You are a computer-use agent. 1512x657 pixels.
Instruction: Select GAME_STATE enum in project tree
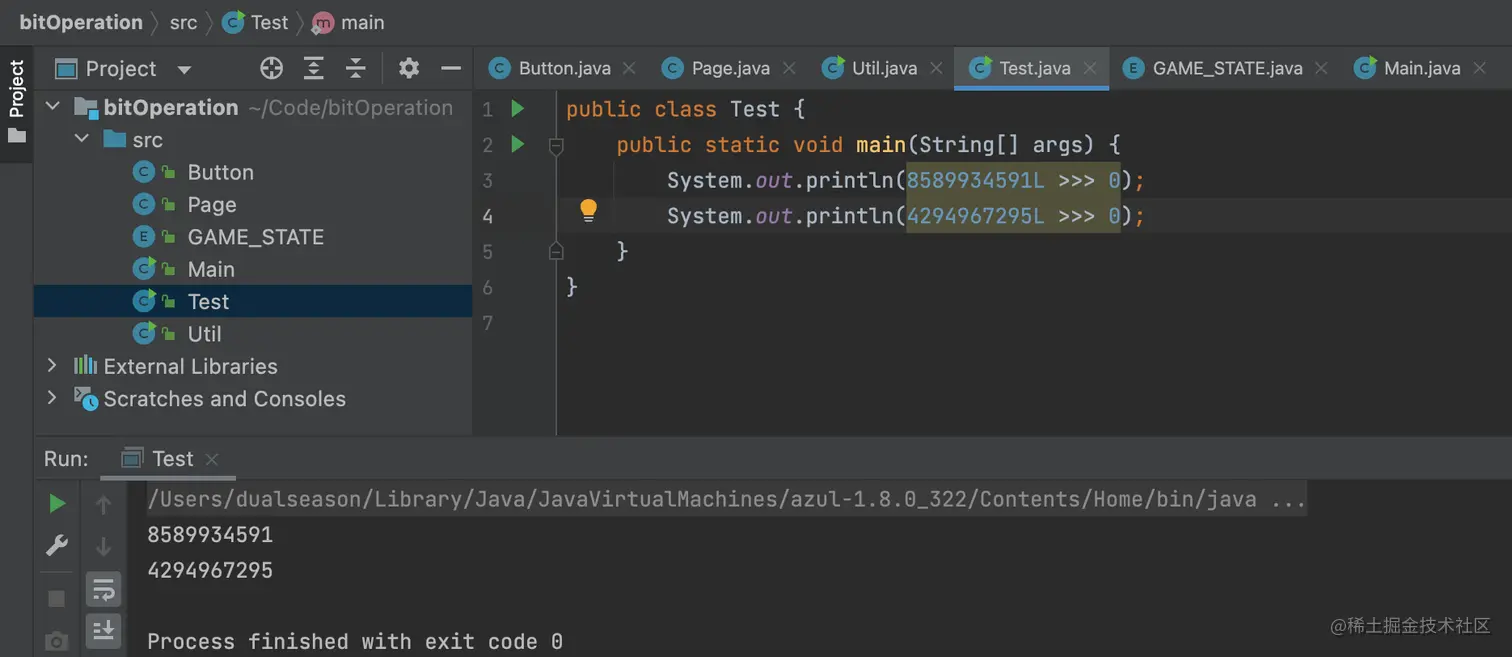point(256,237)
